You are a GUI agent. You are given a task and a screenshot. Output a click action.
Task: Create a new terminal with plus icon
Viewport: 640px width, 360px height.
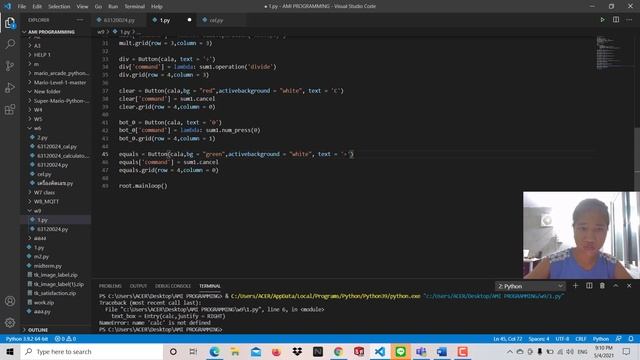pos(576,286)
